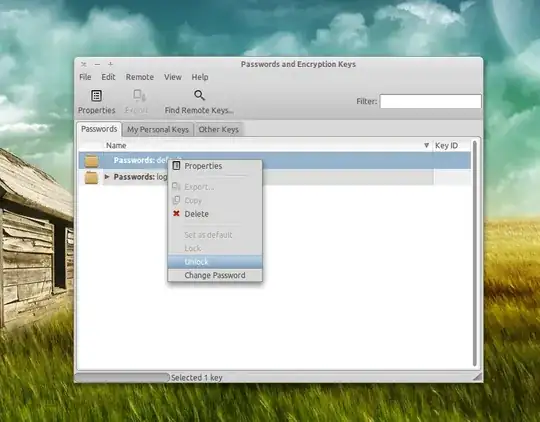Screen dimensions: 540x422
Task: Close the Passwords and Encryption Keys window
Action: tap(84, 64)
